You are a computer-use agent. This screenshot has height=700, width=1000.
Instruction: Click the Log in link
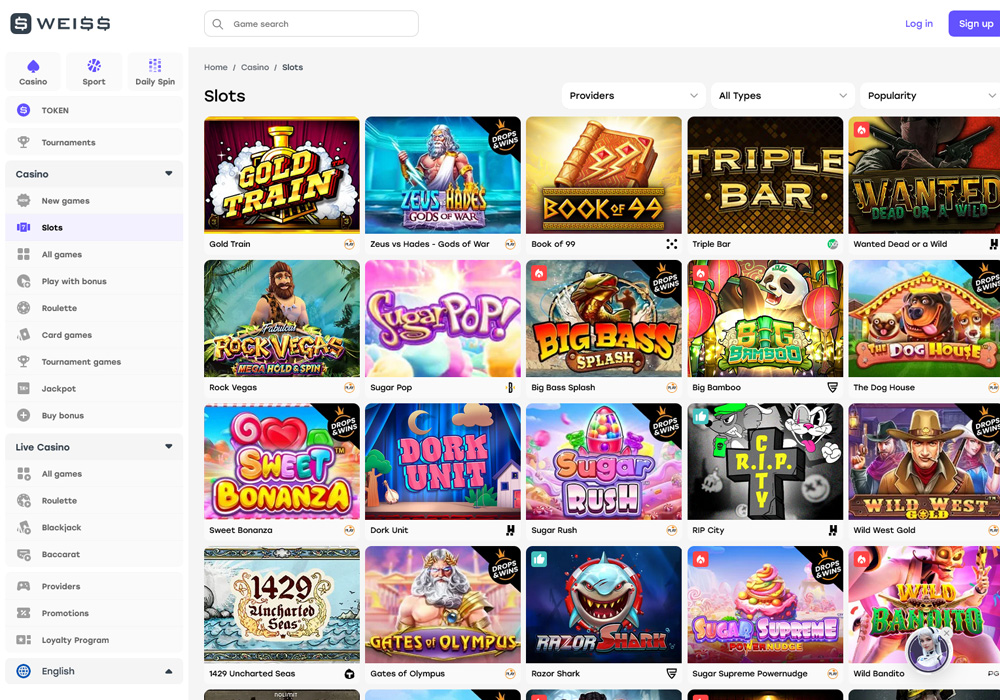919,24
